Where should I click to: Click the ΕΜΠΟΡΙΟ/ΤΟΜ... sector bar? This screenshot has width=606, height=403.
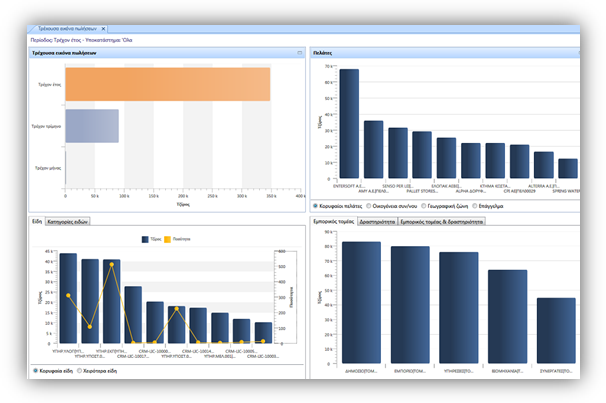click(410, 305)
